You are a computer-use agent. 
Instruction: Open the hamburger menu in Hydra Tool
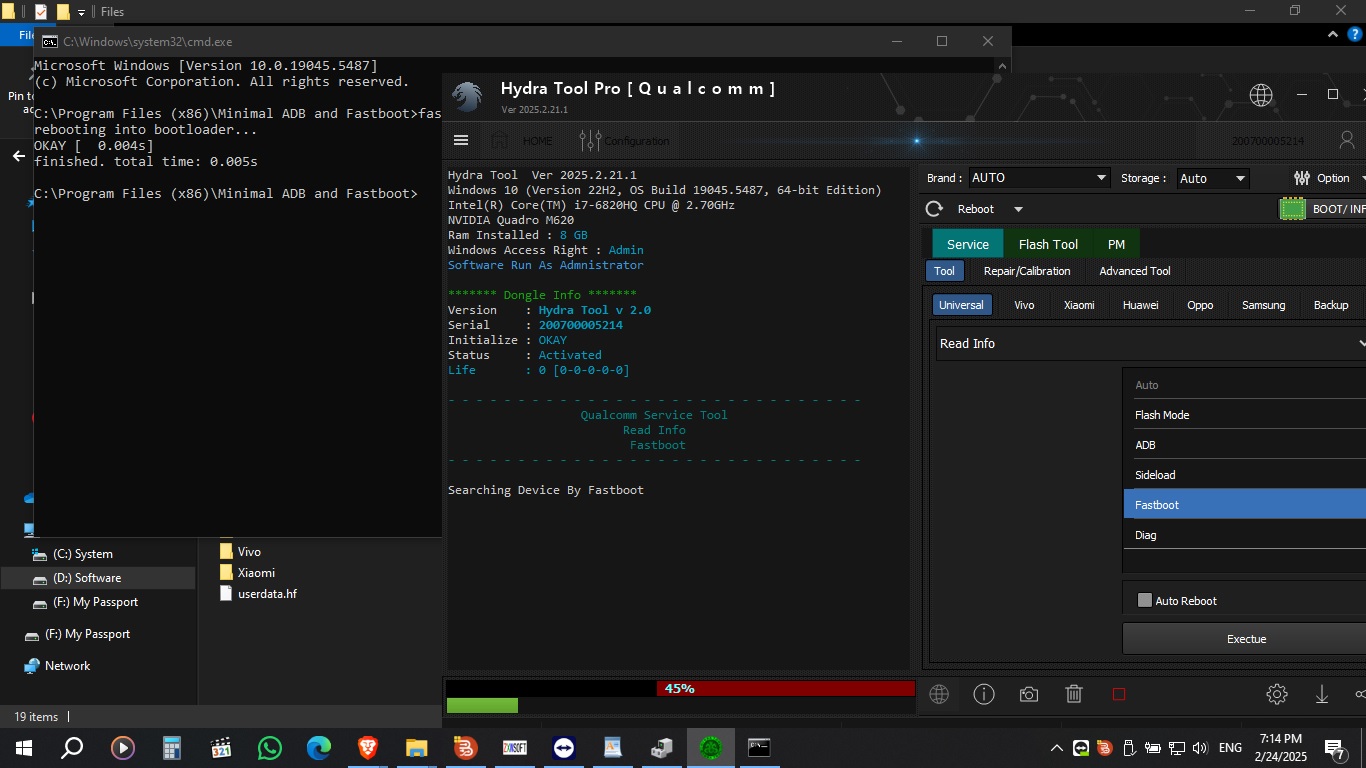pyautogui.click(x=460, y=140)
